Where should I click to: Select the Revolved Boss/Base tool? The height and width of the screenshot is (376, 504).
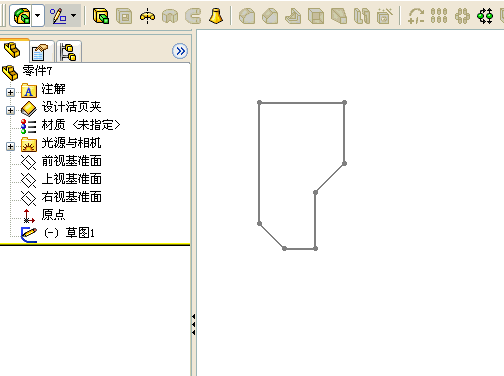tap(147, 16)
